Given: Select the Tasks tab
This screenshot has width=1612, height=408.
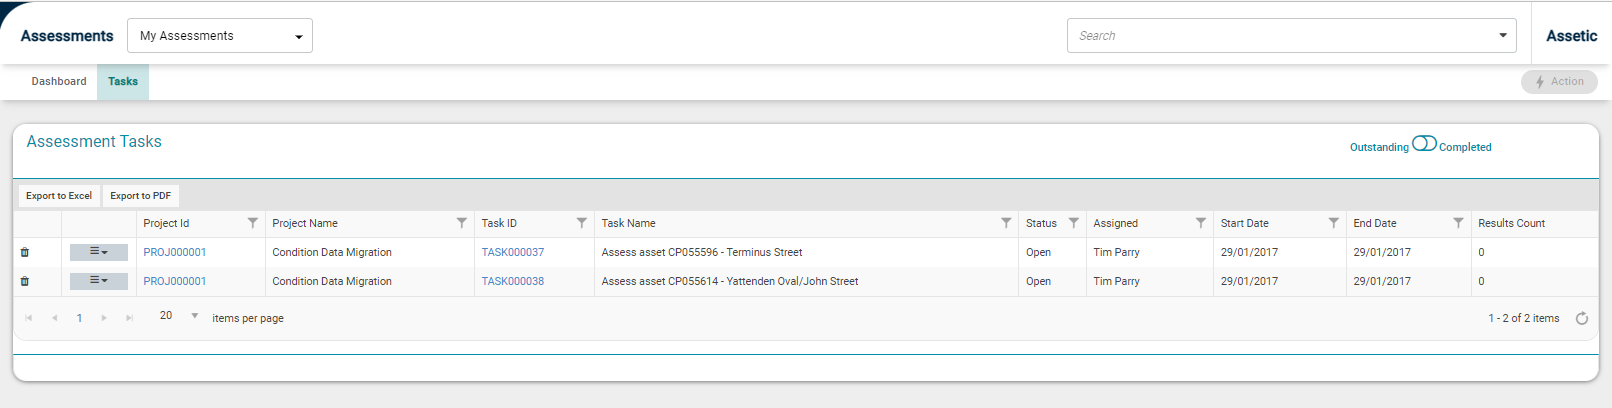Looking at the screenshot, I should [x=123, y=82].
